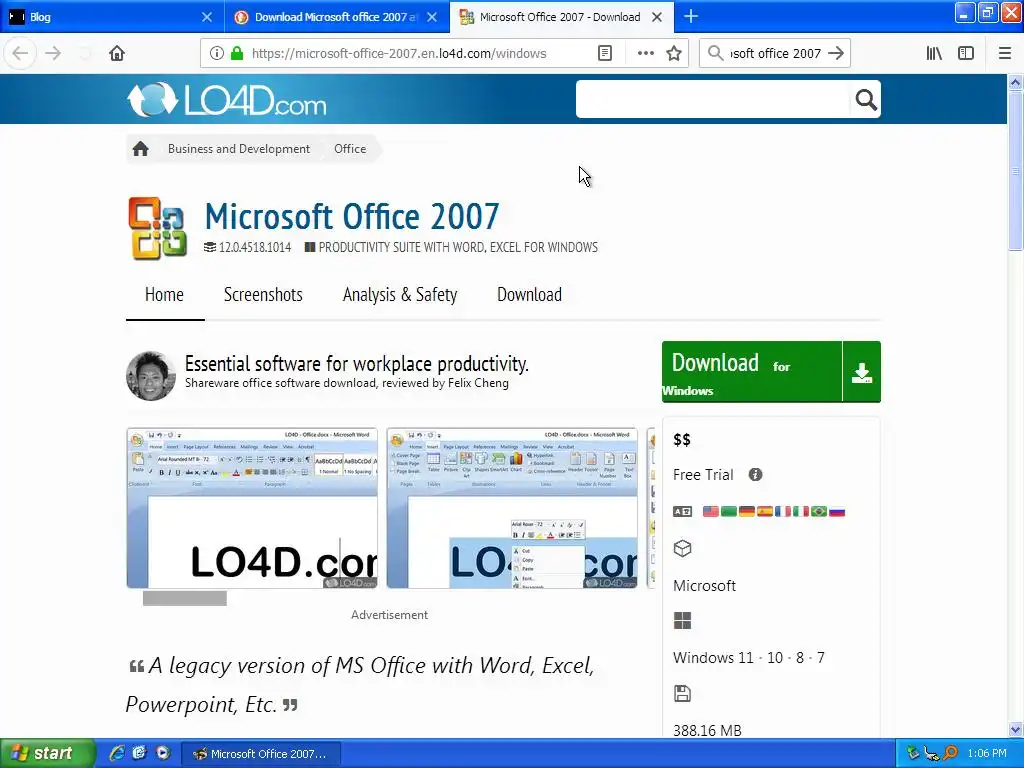Screen dimensions: 1024x768
Task: Click the 1:06 PM system clock
Action: [x=987, y=753]
